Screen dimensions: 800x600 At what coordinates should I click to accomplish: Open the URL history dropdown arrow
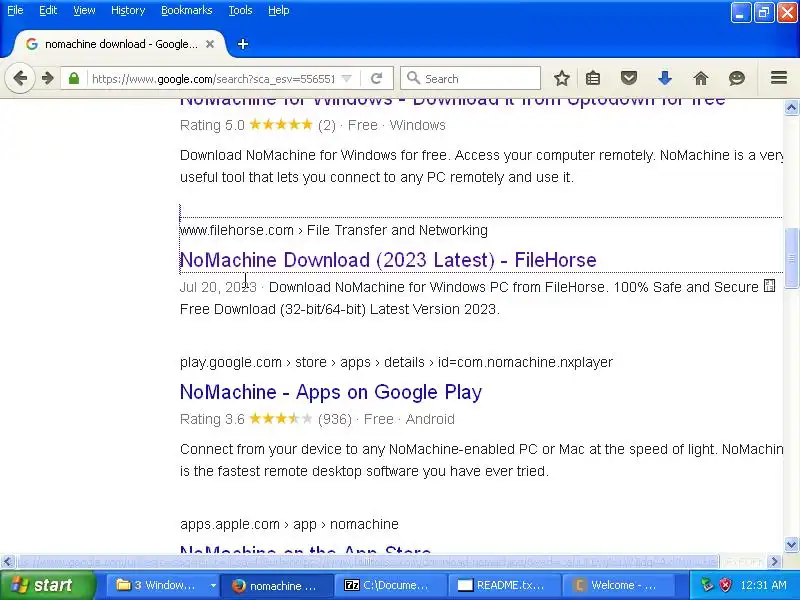[346, 79]
